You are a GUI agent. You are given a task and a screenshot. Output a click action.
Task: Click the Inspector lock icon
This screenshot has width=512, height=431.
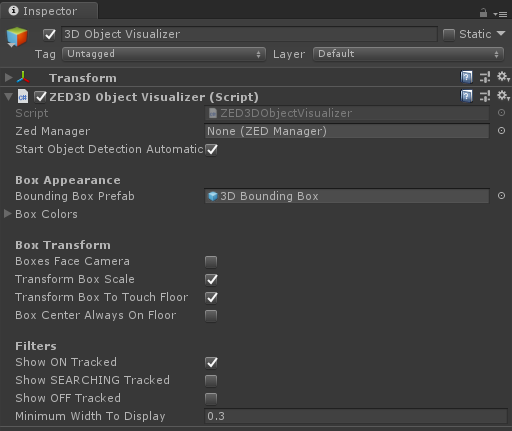pyautogui.click(x=483, y=13)
